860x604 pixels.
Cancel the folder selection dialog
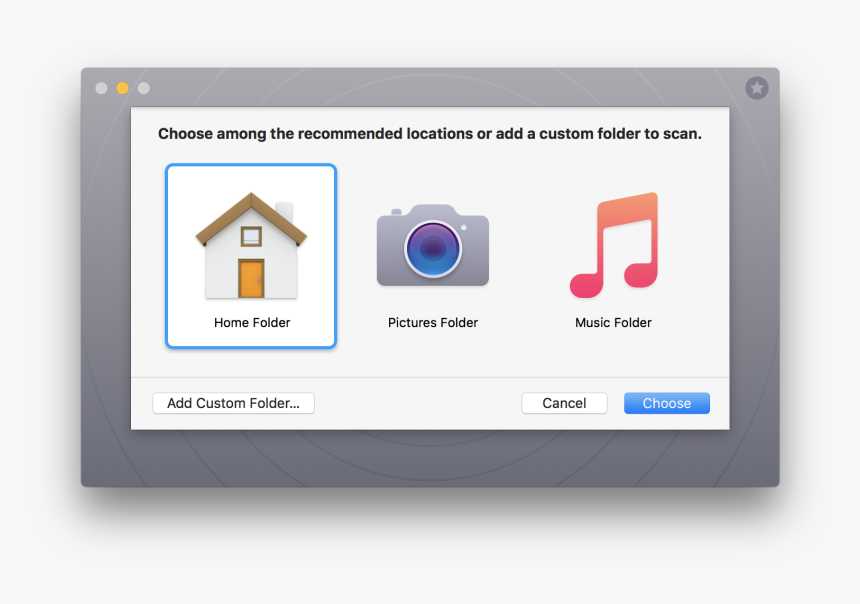pyautogui.click(x=564, y=403)
